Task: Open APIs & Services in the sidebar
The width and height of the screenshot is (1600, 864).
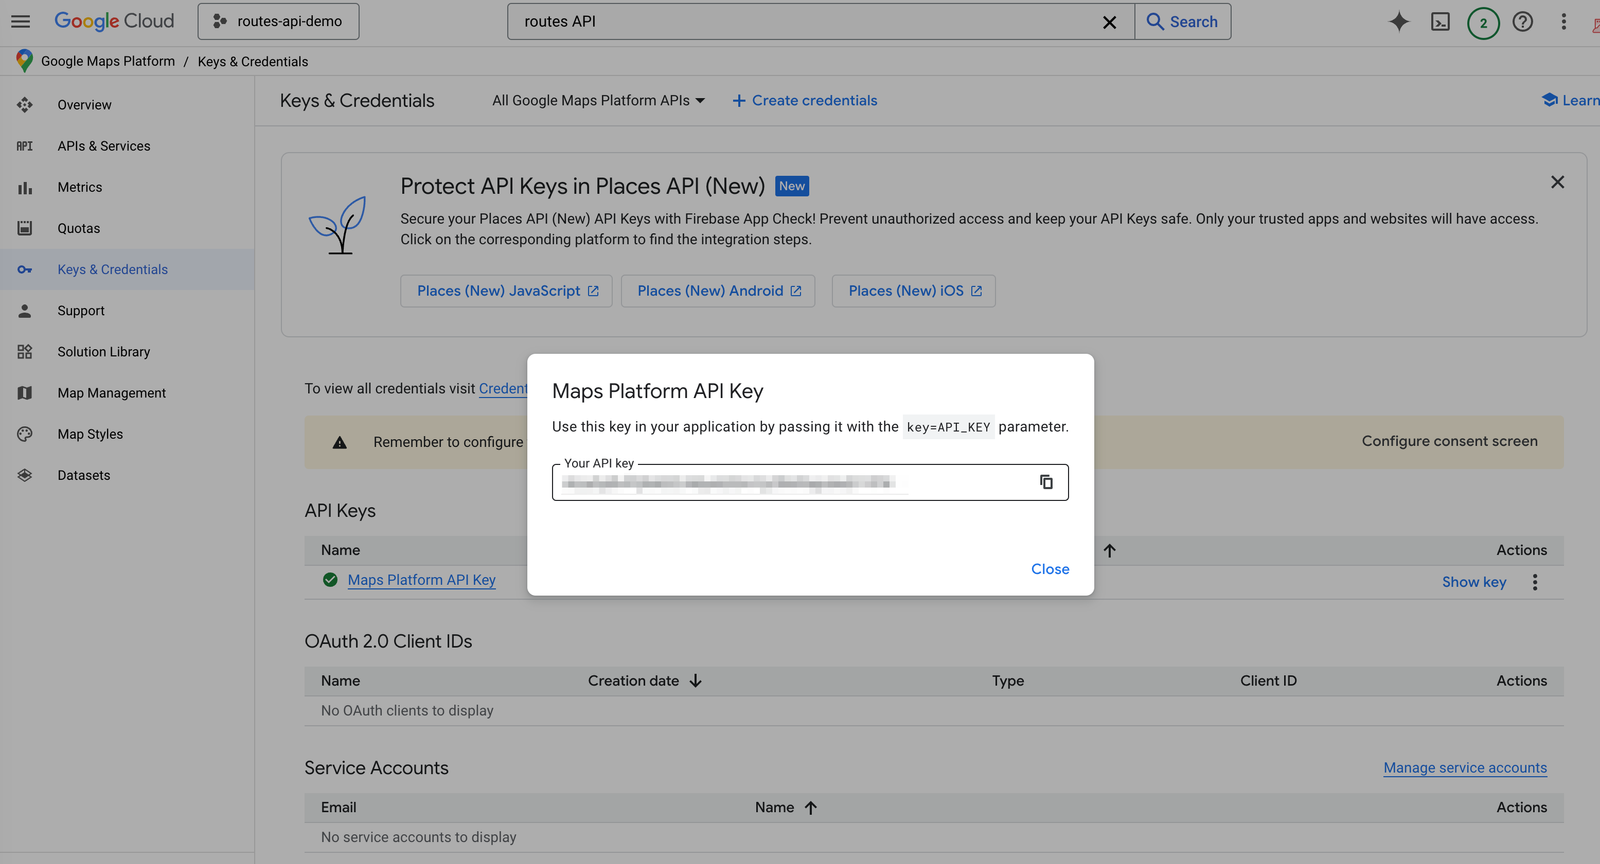Action: (x=127, y=146)
